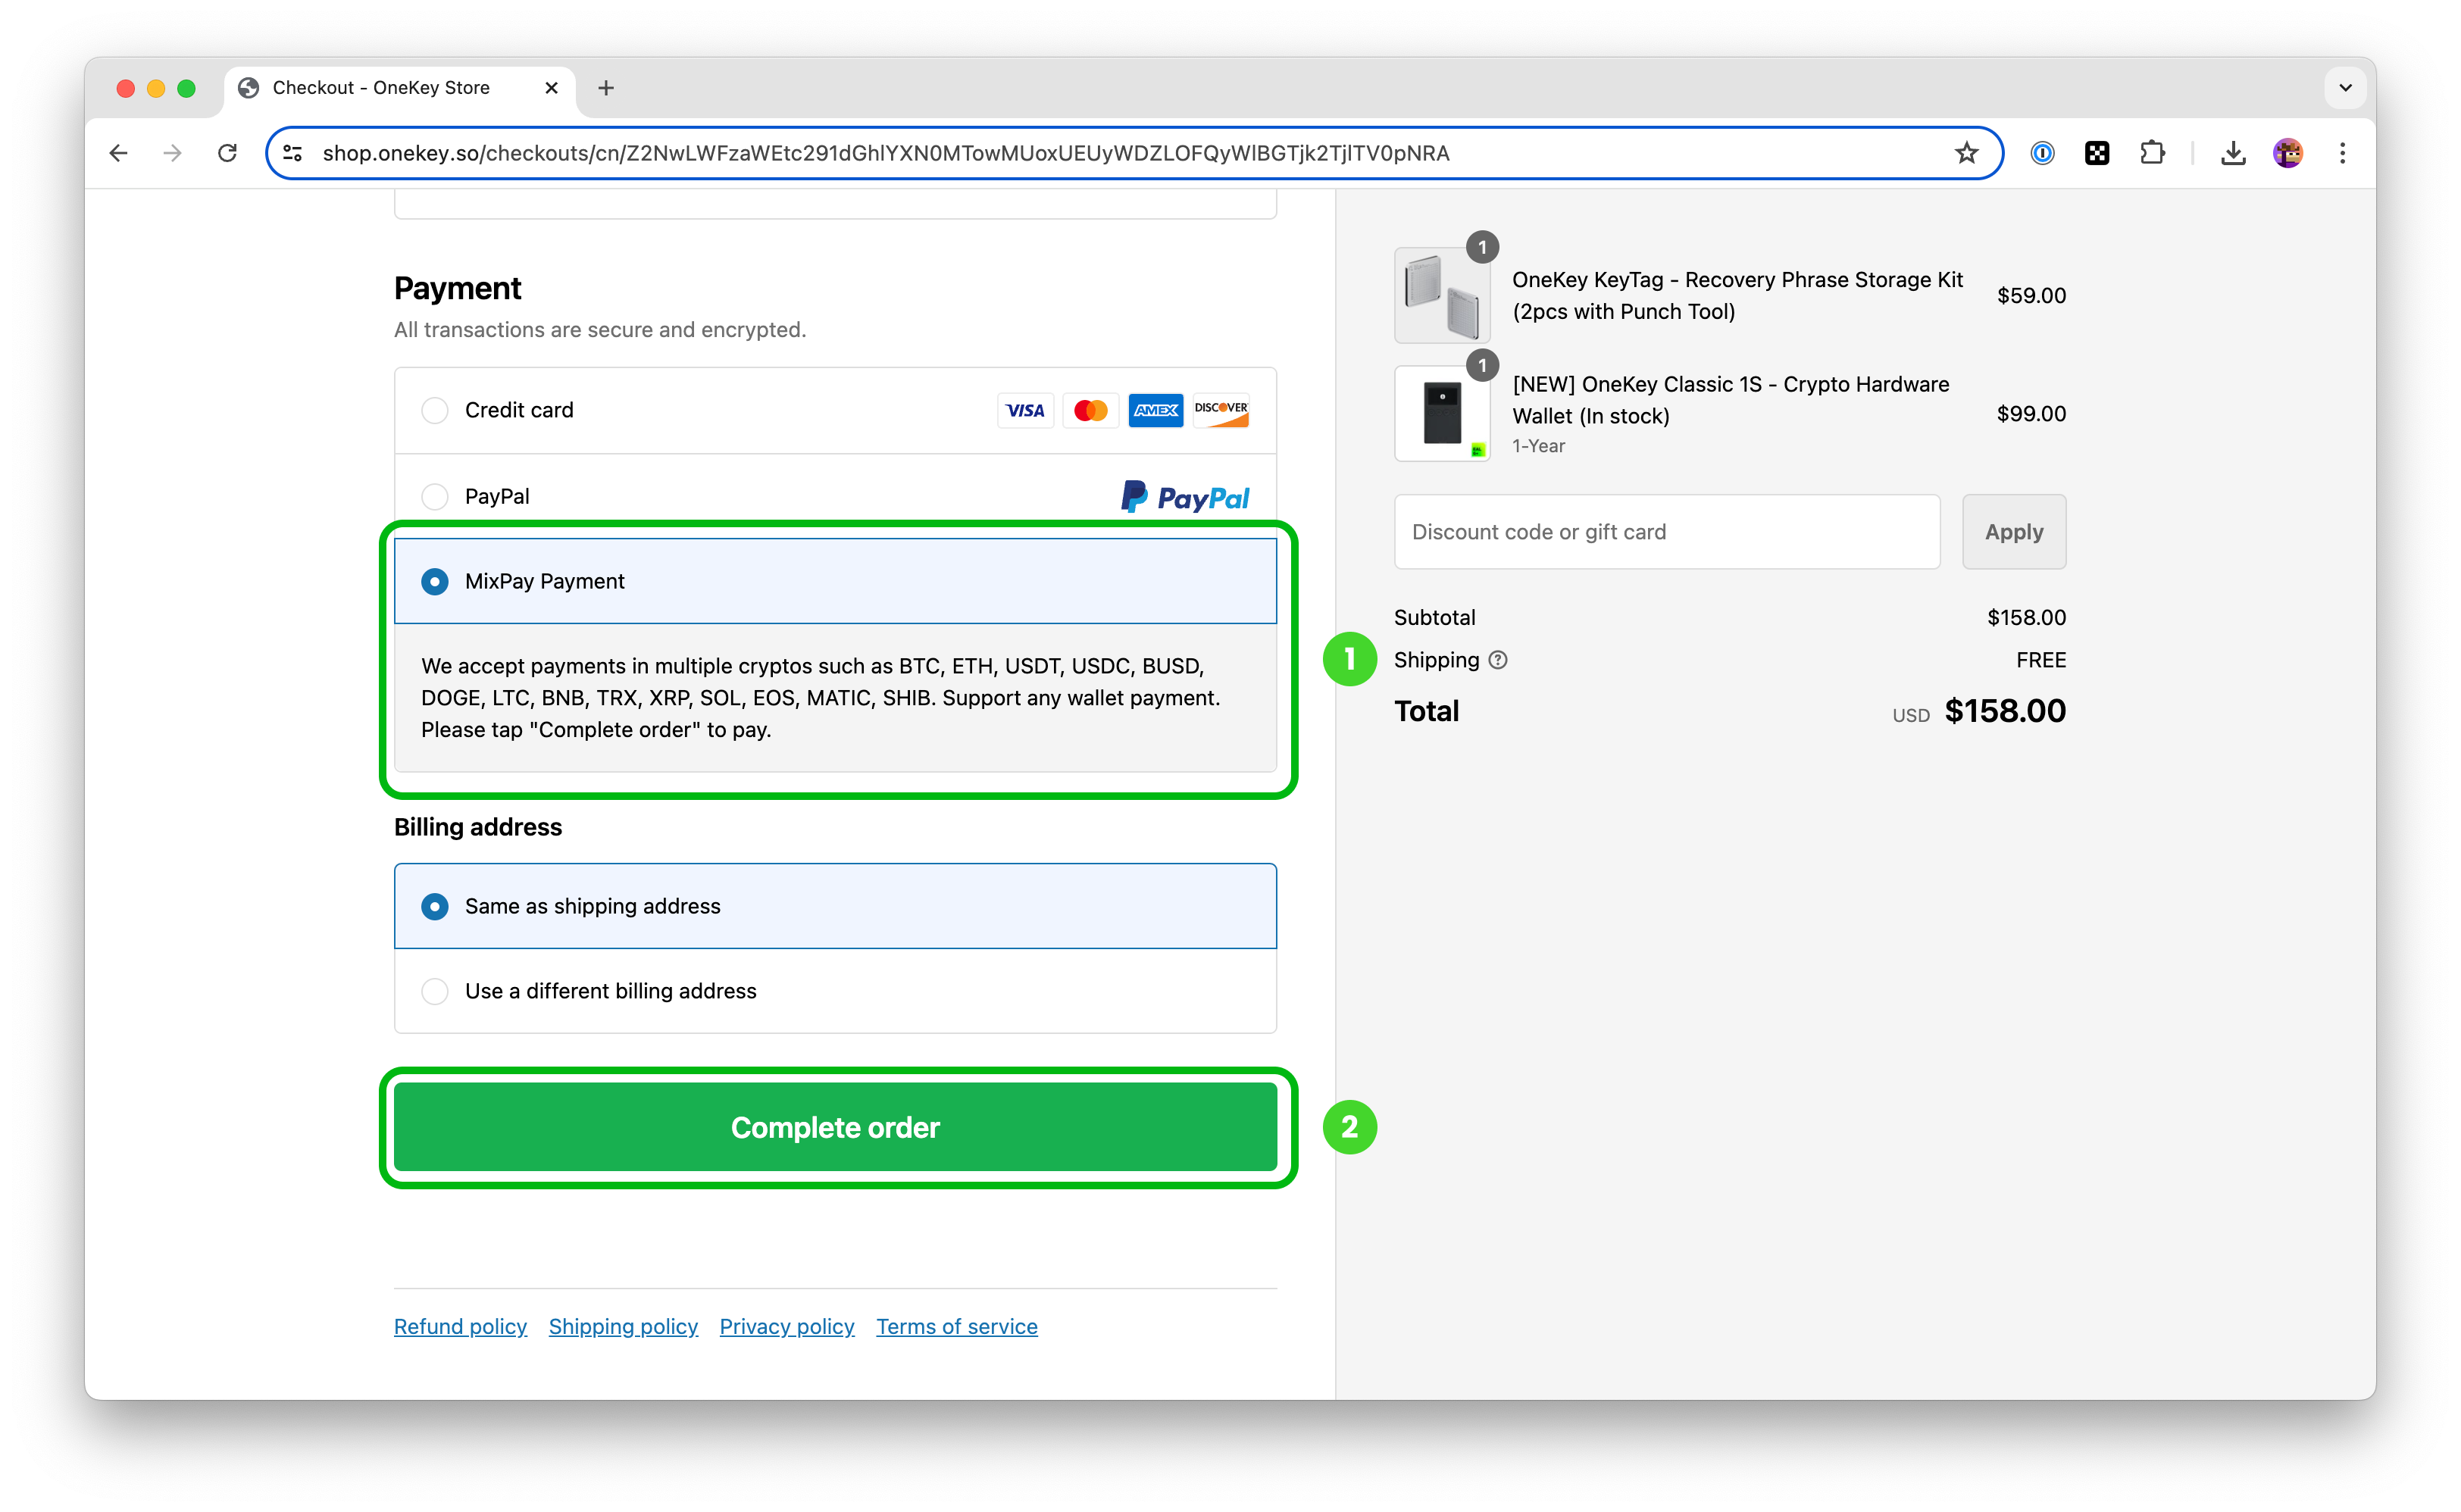
Task: Open the Chrome three-dot menu
Action: click(x=2343, y=153)
